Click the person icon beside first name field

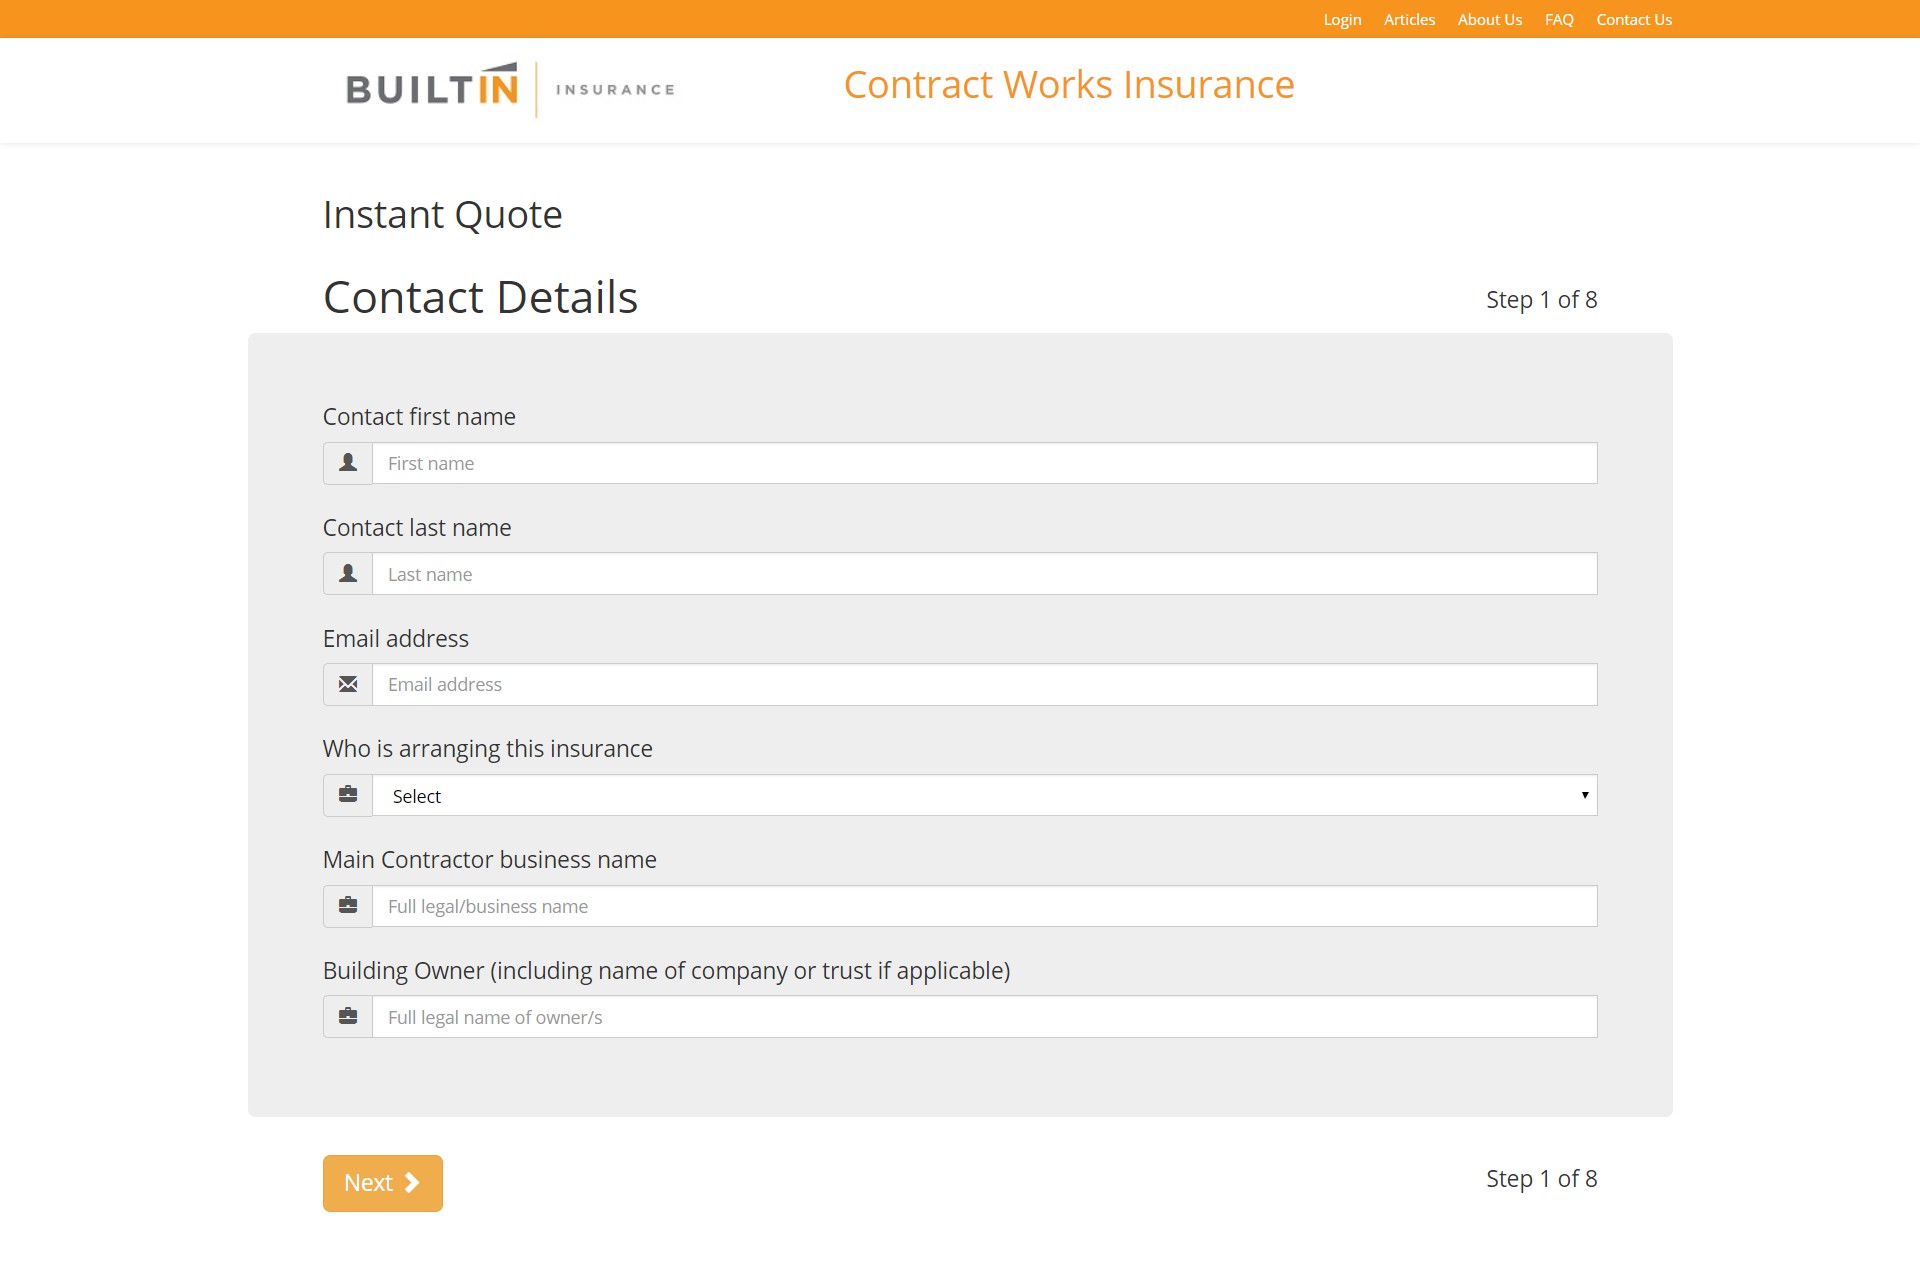347,462
